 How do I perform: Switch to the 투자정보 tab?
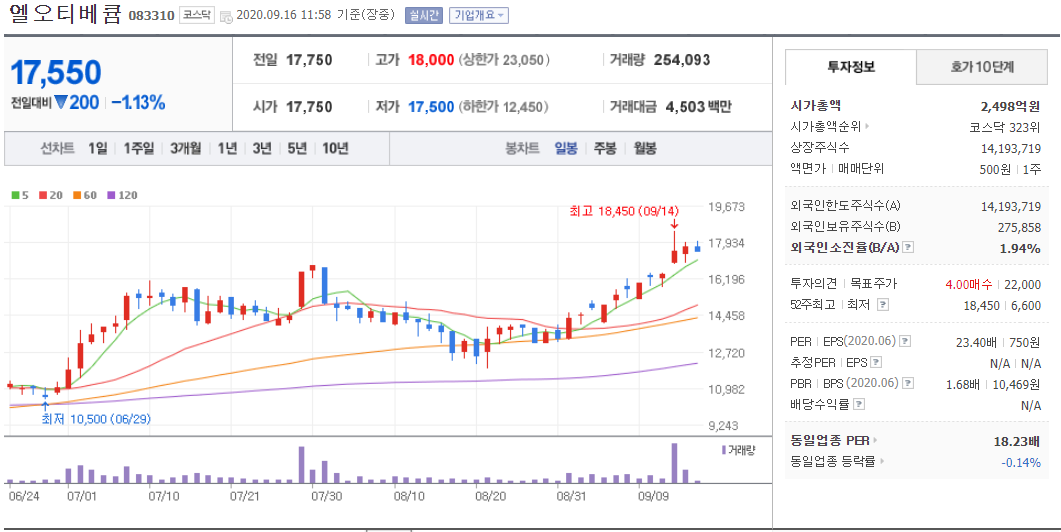point(851,67)
